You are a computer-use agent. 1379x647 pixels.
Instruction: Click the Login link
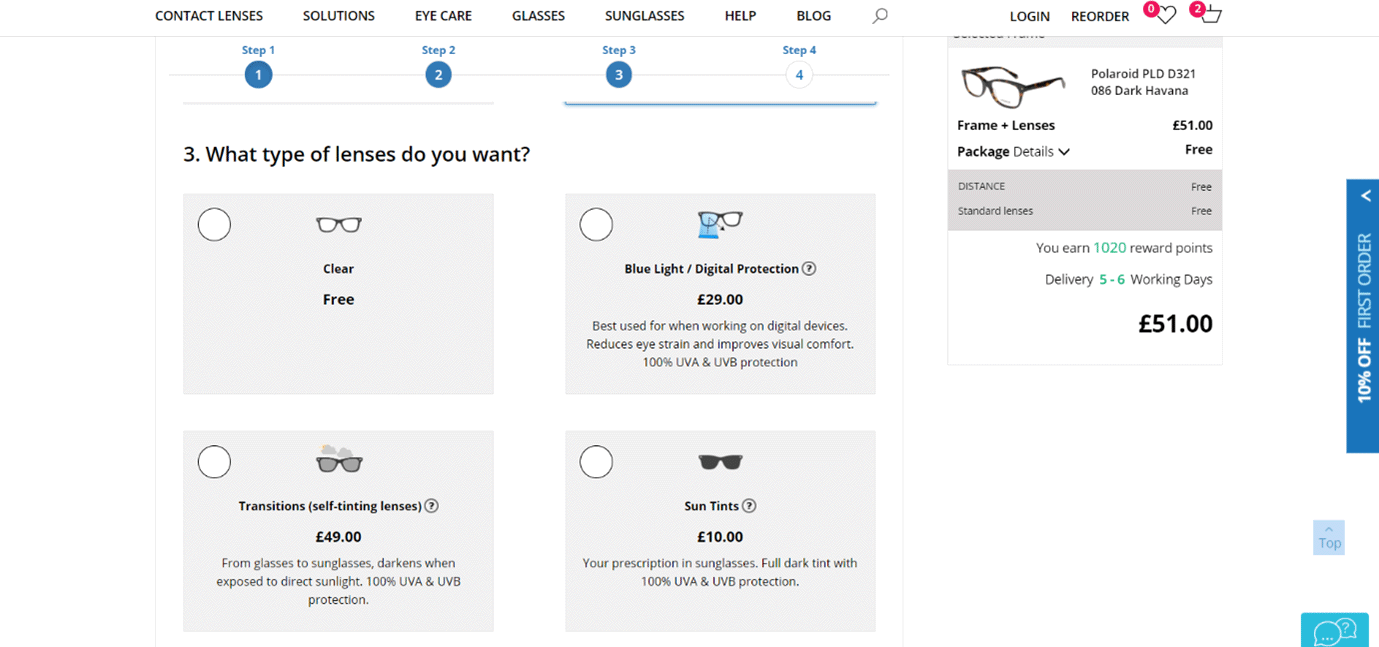pyautogui.click(x=1030, y=16)
